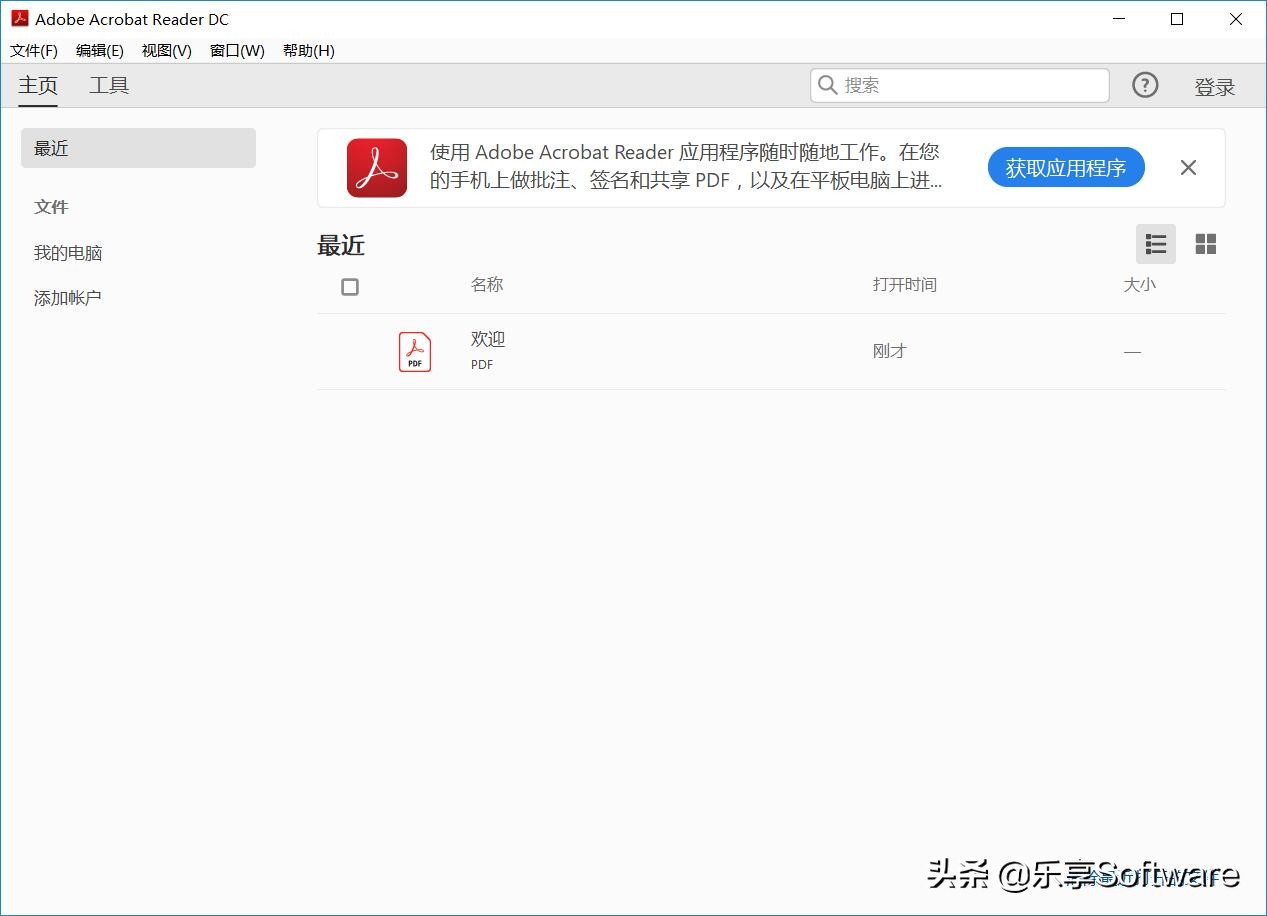
Task: Minimize the Acrobat Reader window
Action: click(x=1118, y=19)
